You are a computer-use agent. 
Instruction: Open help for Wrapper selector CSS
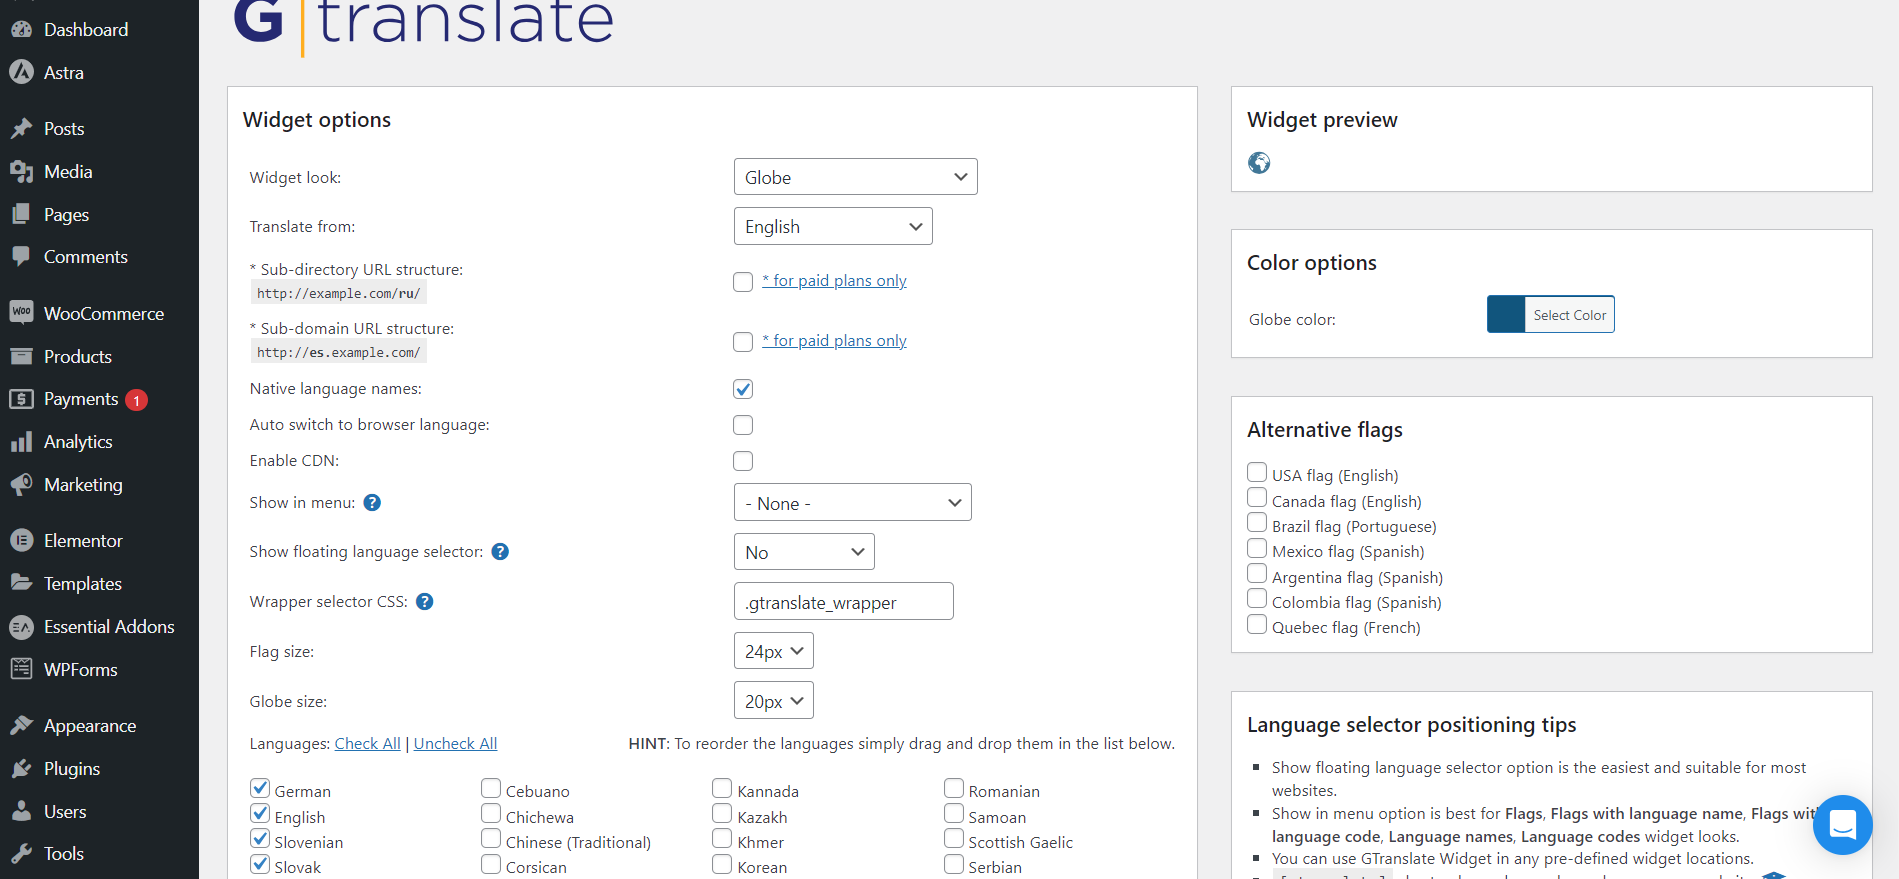[424, 602]
